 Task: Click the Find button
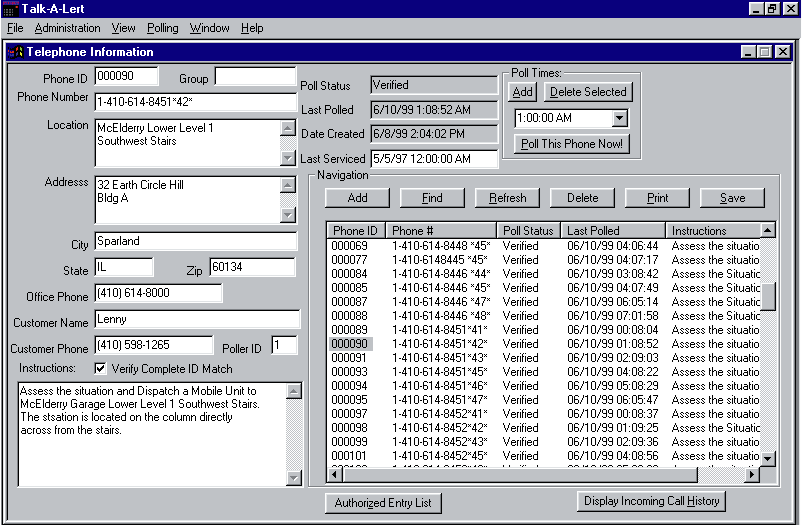432,198
